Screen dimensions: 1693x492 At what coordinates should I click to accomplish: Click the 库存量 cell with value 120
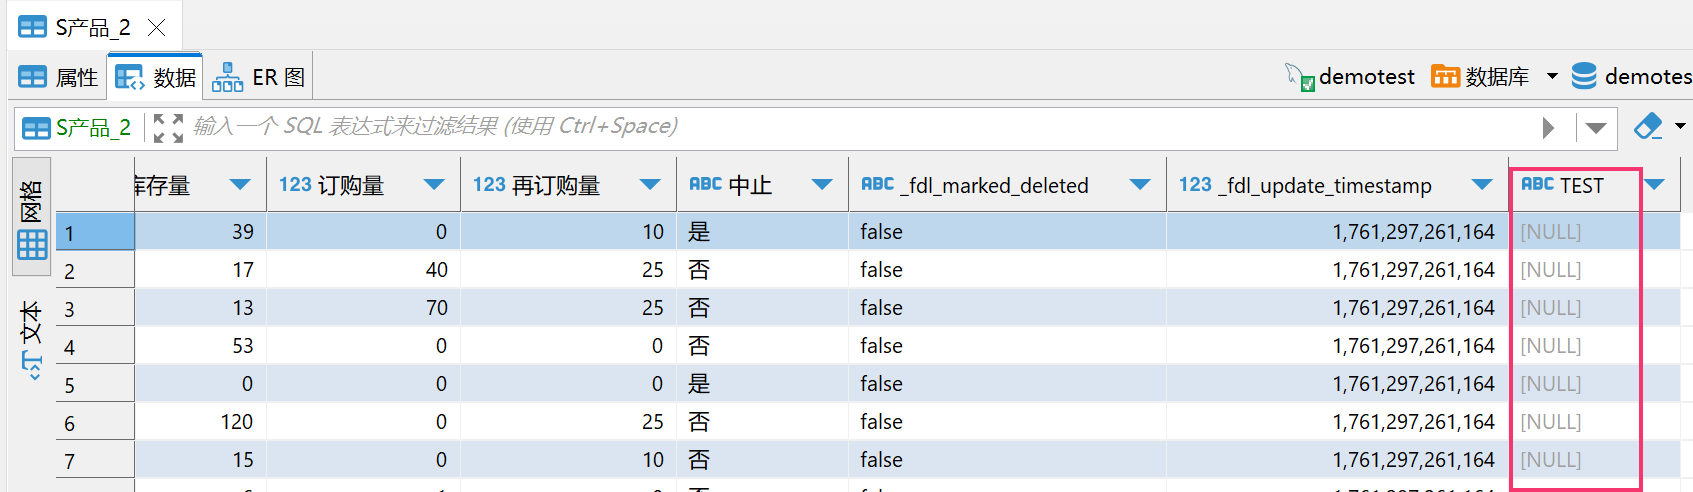pyautogui.click(x=201, y=422)
